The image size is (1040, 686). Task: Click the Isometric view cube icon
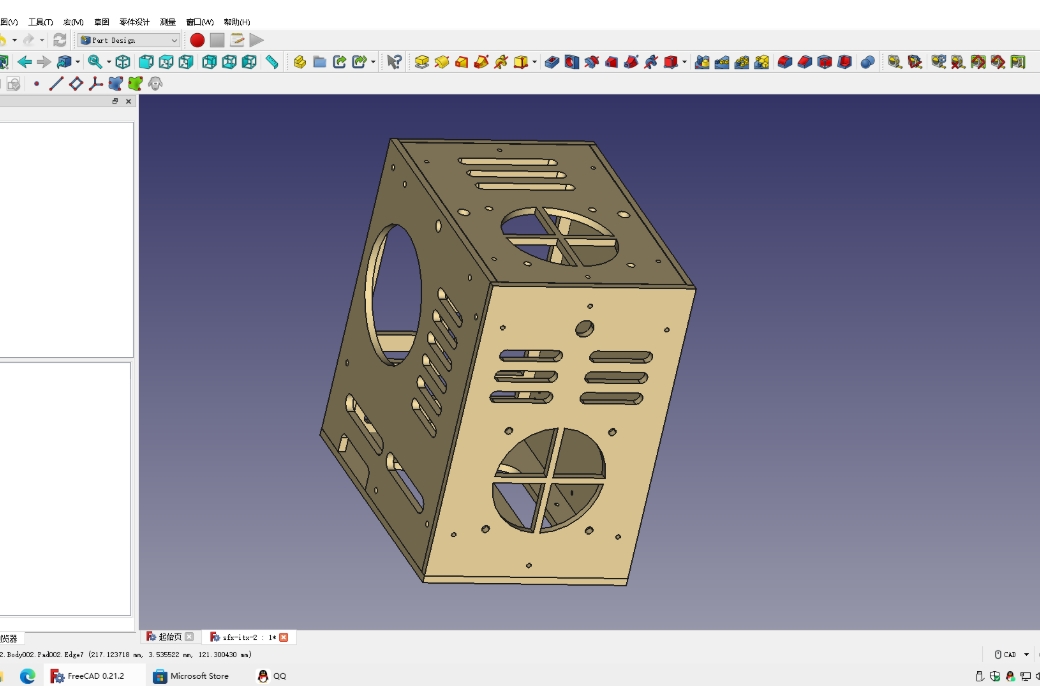123,62
